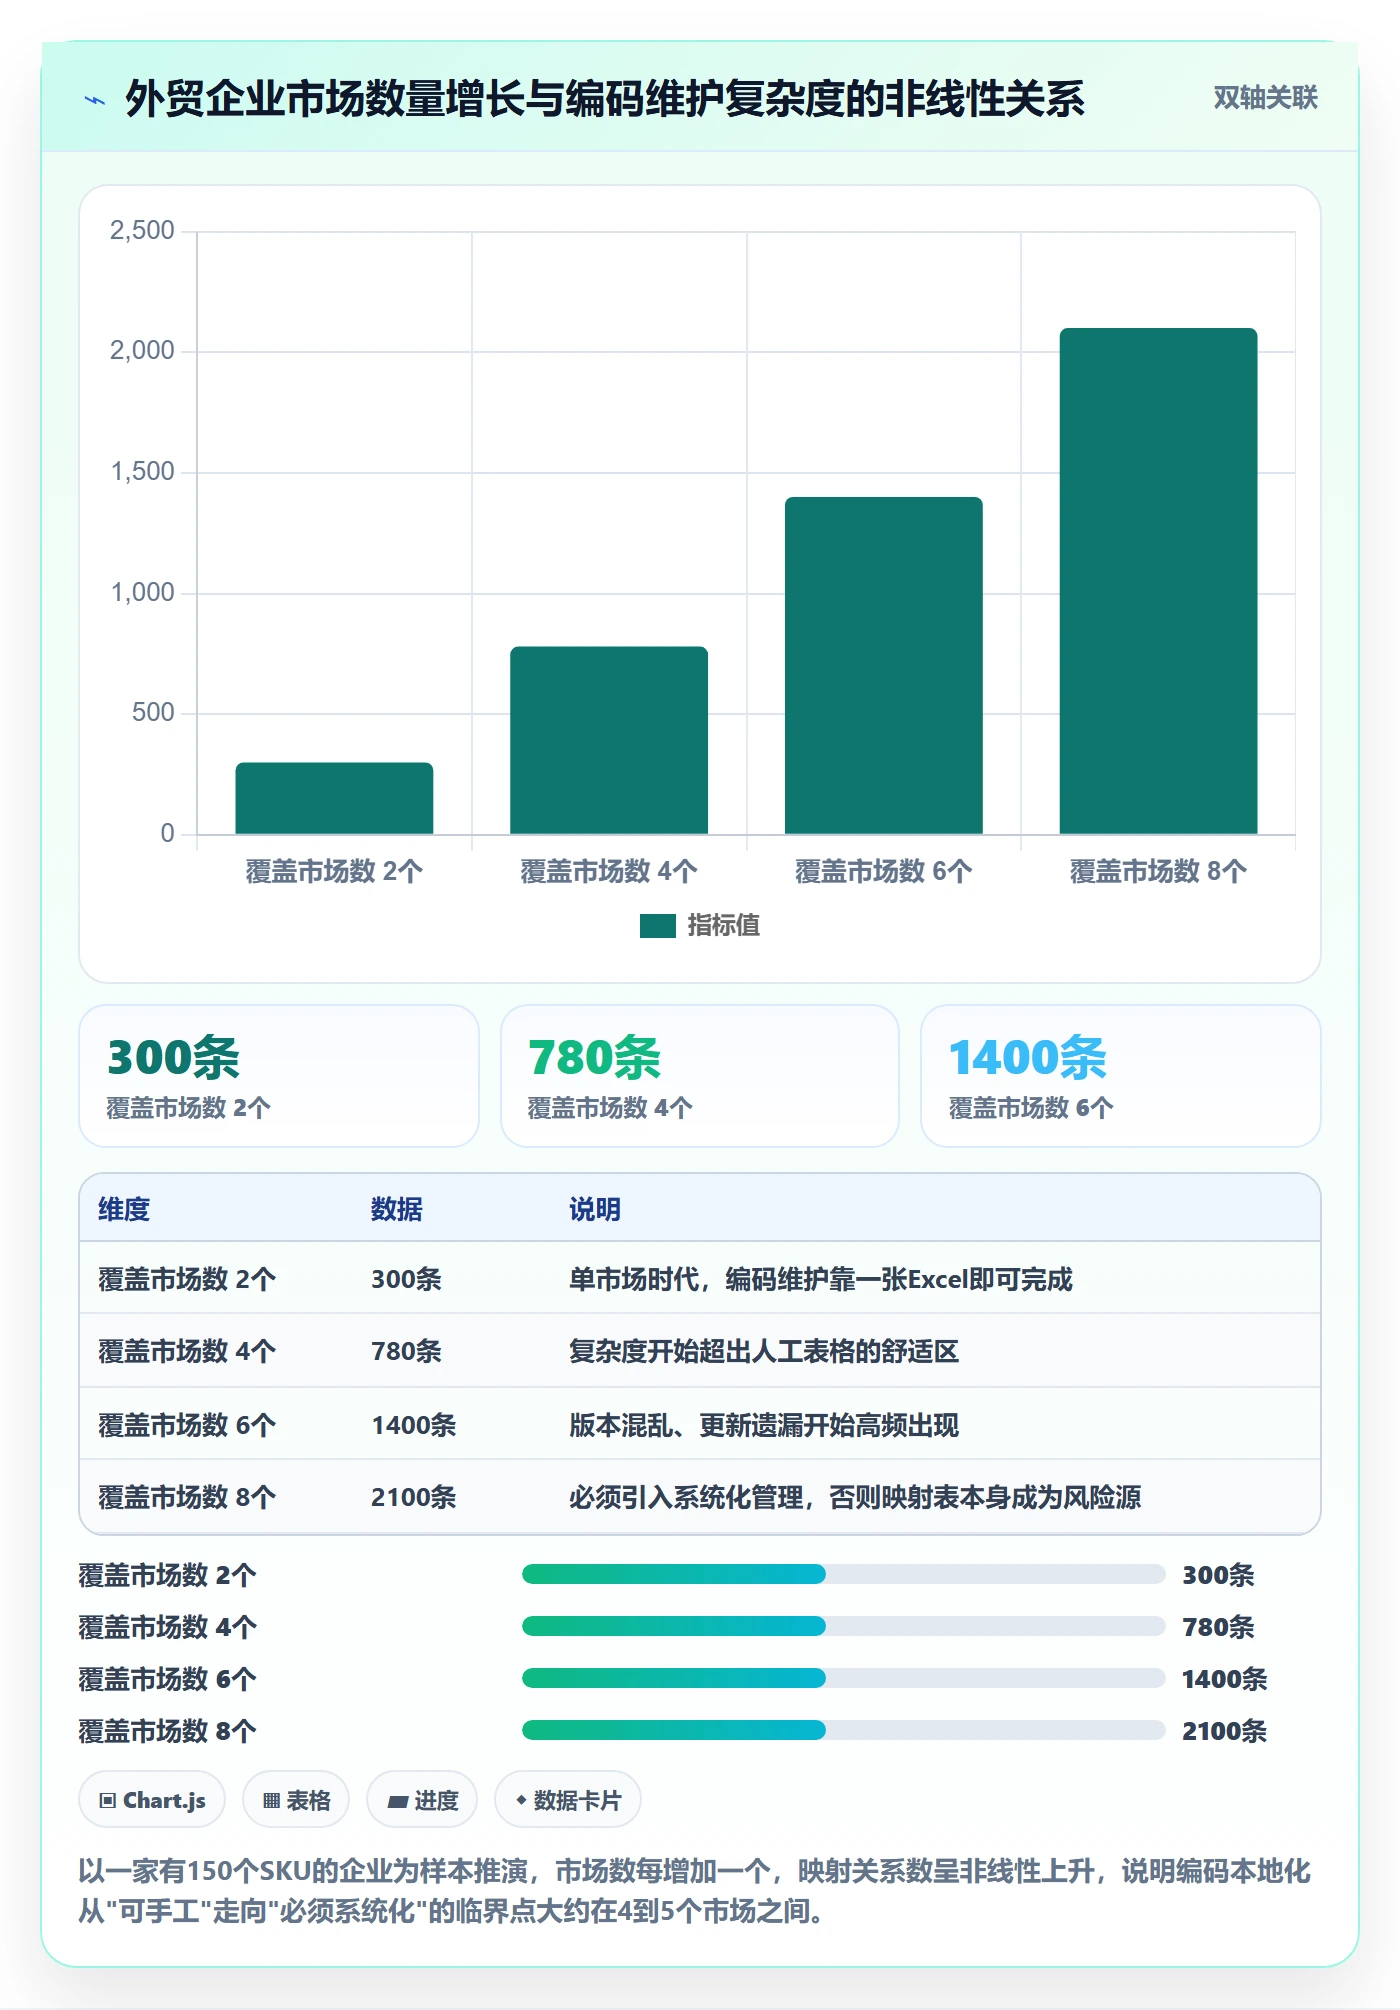This screenshot has width=1400, height=2010.
Task: Click the 1400条 progress value label
Action: point(1225,1679)
